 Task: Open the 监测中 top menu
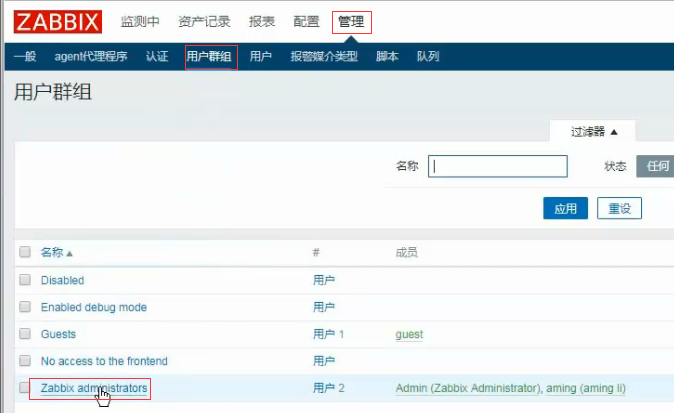click(140, 21)
